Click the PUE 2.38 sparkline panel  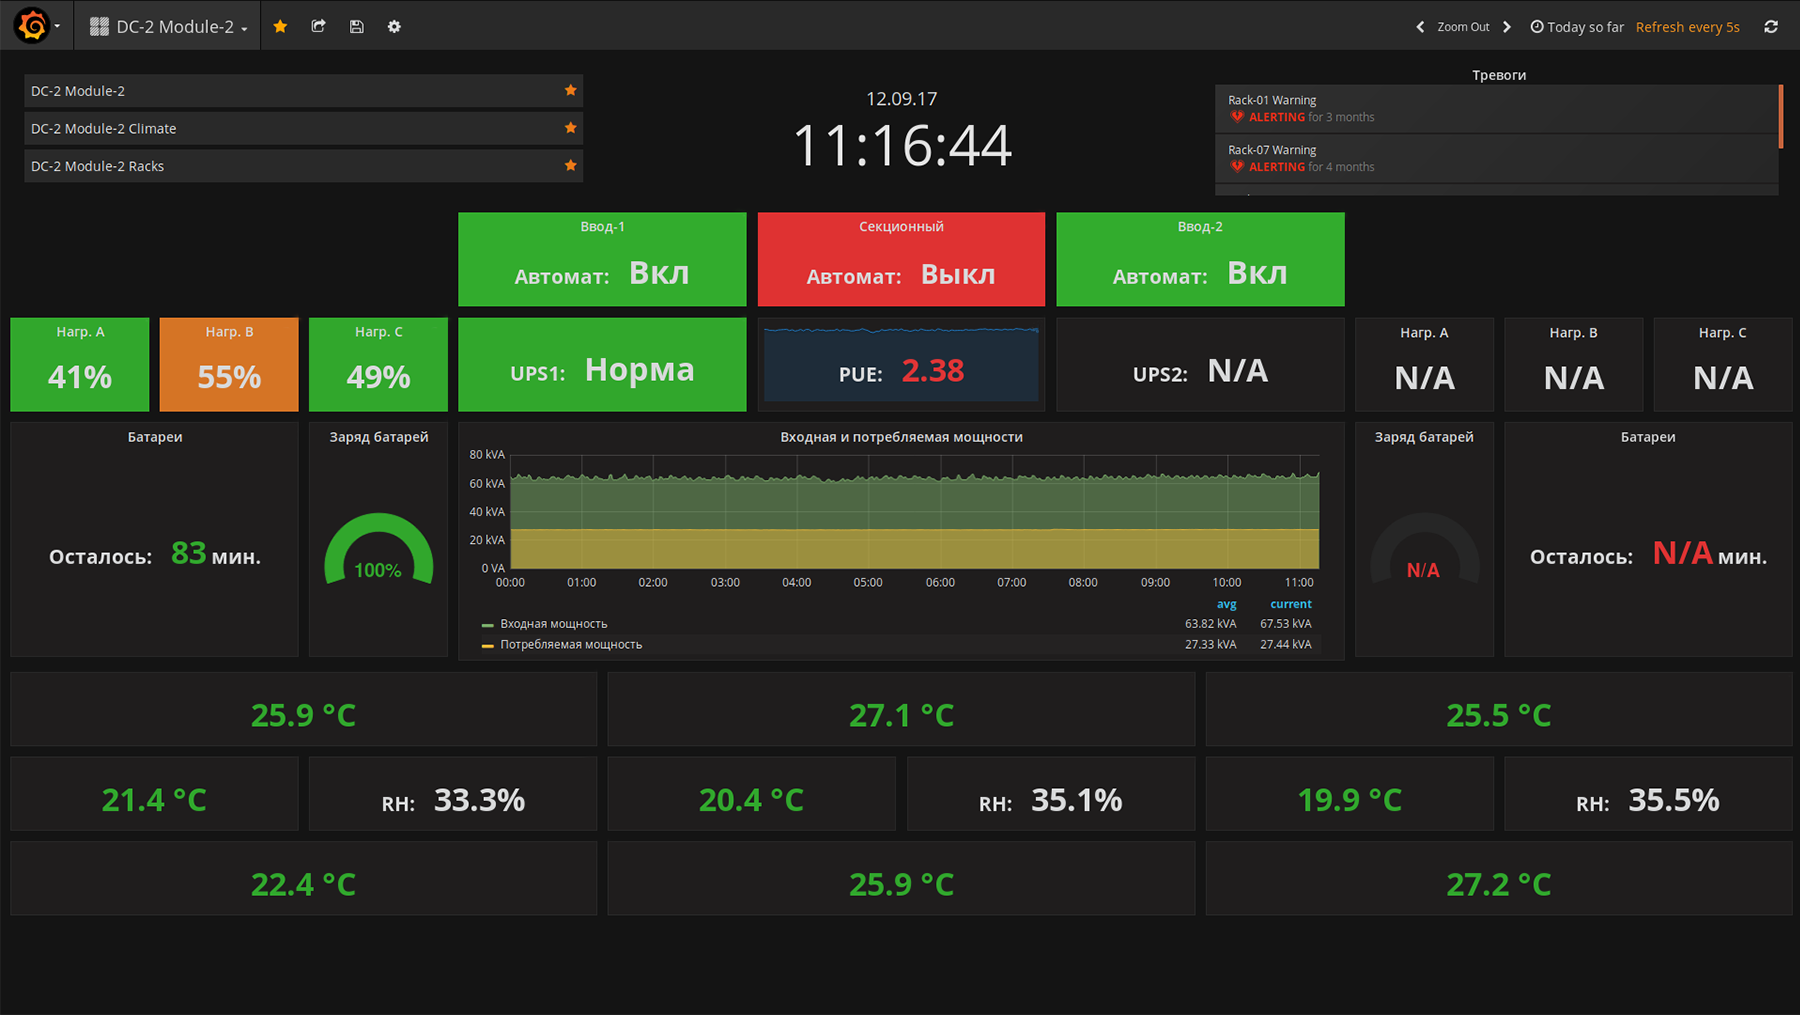pos(901,364)
